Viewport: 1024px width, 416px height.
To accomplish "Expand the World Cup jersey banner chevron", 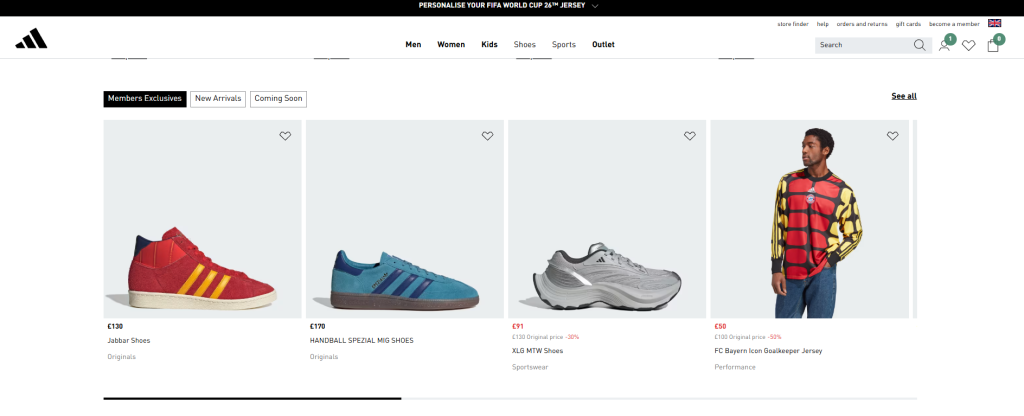I will point(595,6).
